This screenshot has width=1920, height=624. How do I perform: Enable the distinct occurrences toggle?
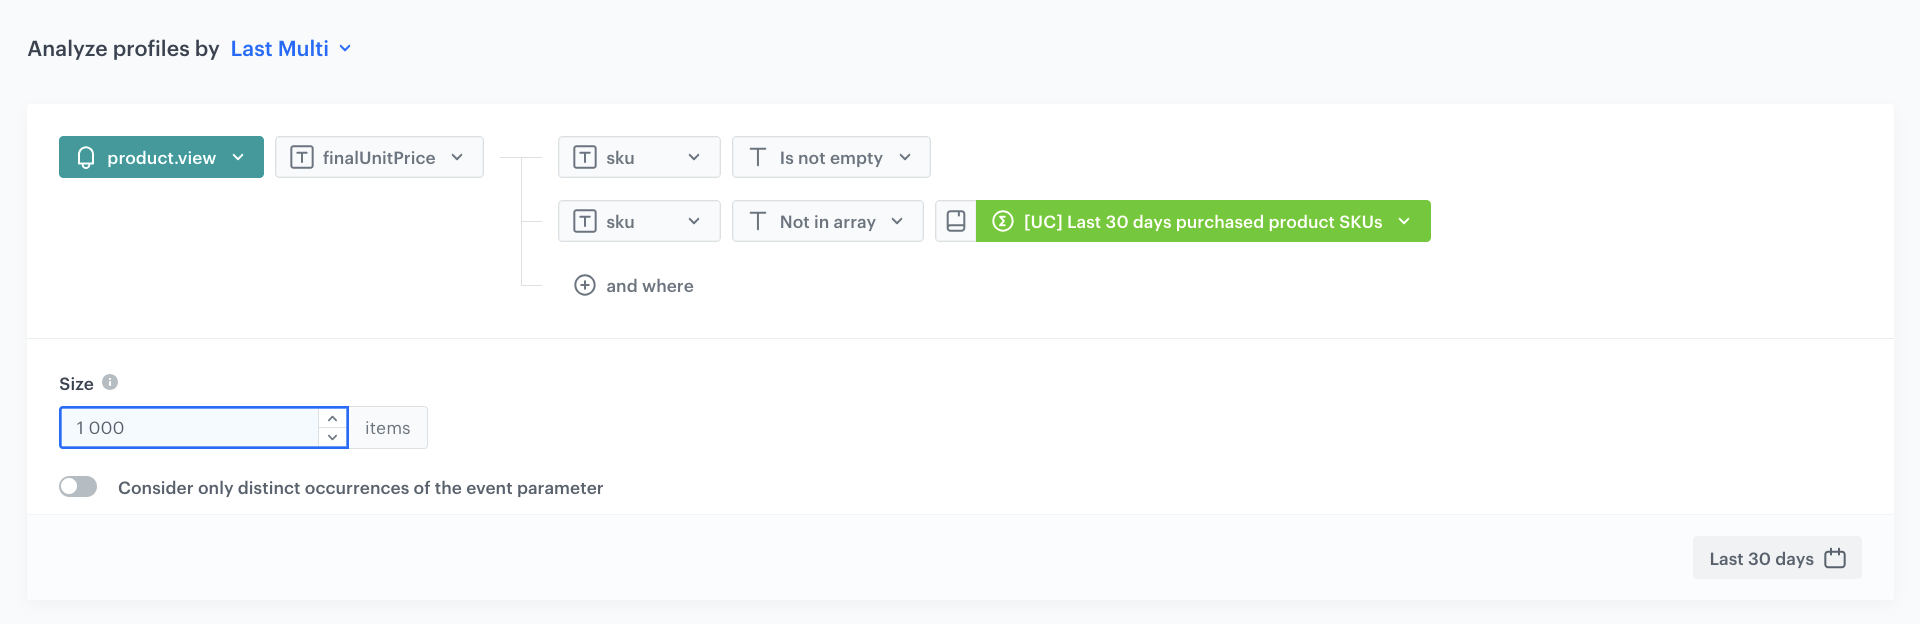click(78, 487)
